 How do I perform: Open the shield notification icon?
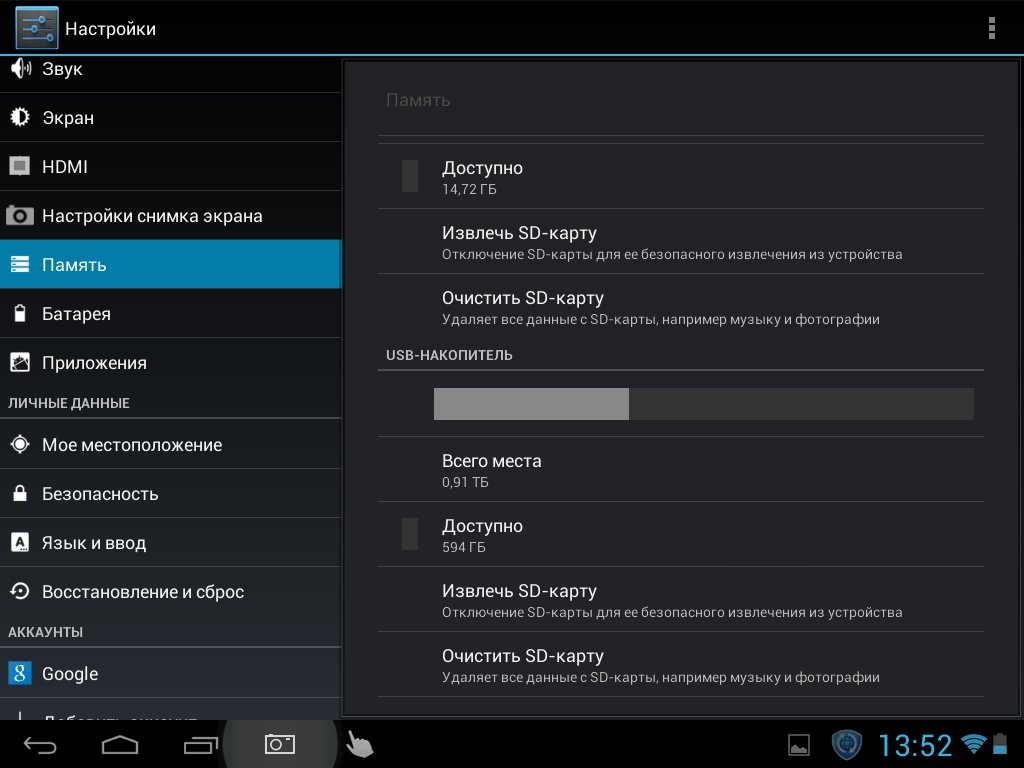847,744
